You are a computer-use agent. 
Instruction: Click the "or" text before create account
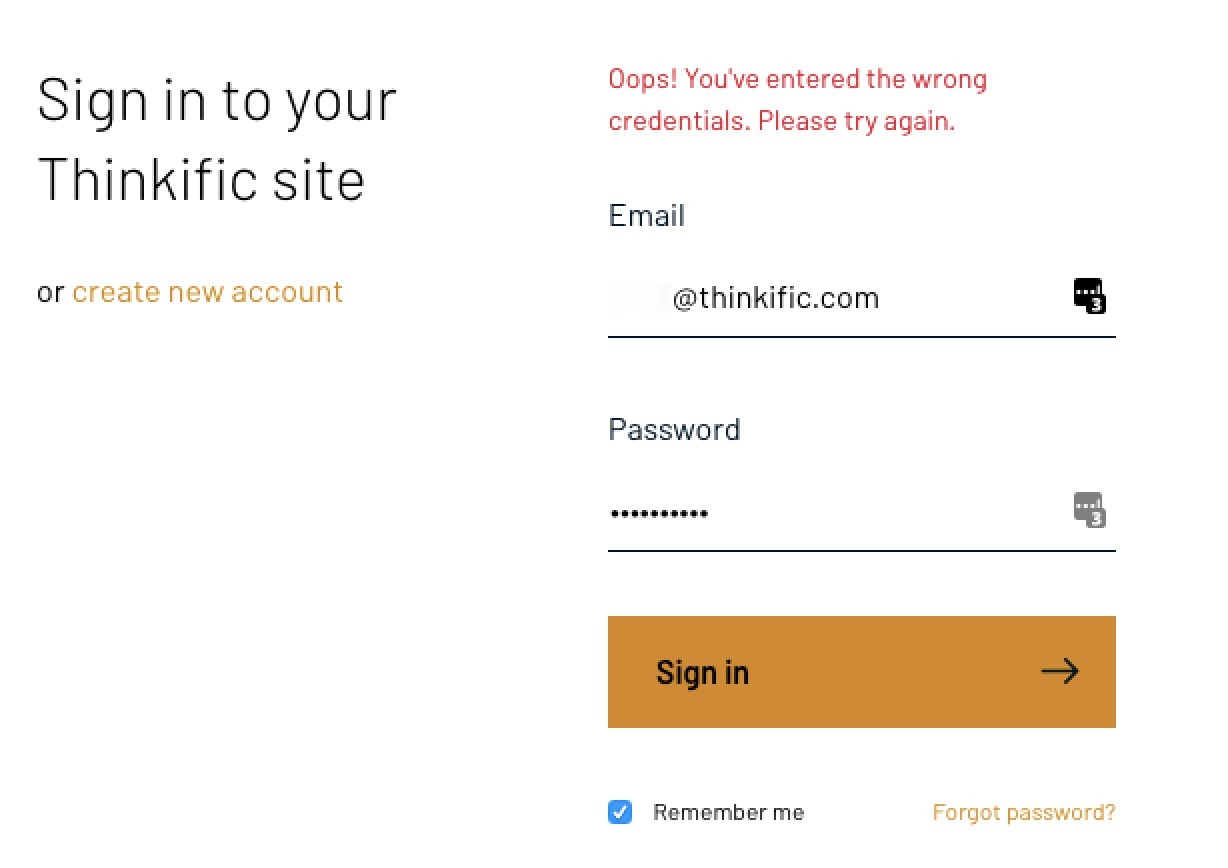click(50, 293)
